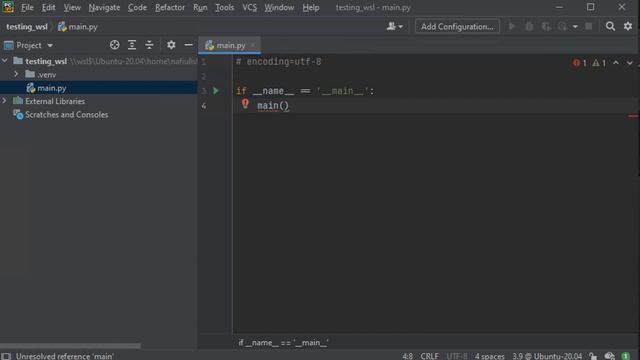Open the 3.9 @ Ubuntu-20.04 interpreter selector
The image size is (640, 360).
(547, 356)
